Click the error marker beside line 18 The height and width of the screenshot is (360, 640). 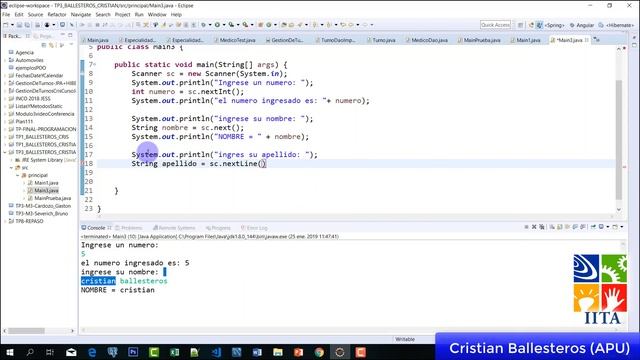coord(82,164)
